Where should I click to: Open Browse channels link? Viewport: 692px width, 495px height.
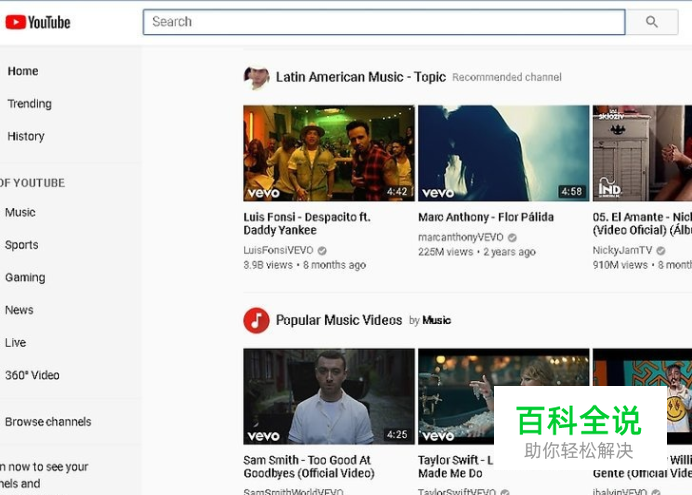pyautogui.click(x=48, y=422)
